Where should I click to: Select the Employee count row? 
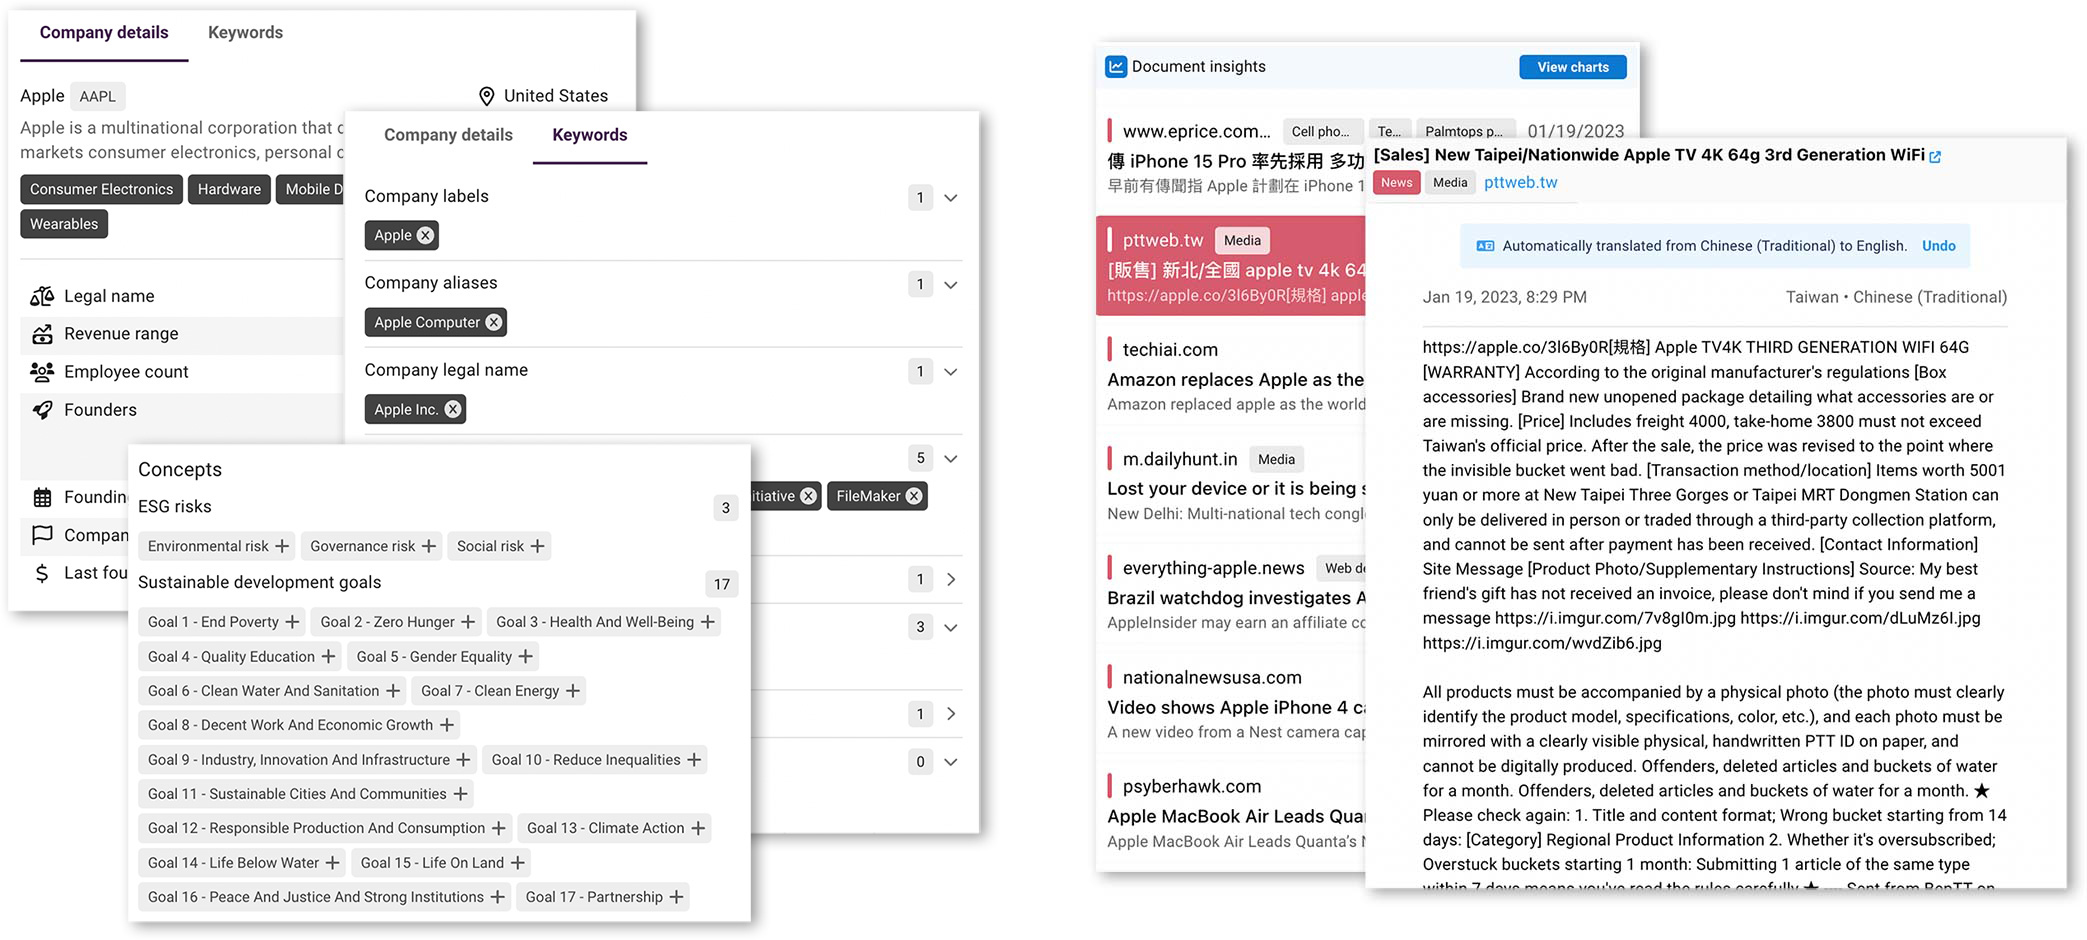[181, 372]
